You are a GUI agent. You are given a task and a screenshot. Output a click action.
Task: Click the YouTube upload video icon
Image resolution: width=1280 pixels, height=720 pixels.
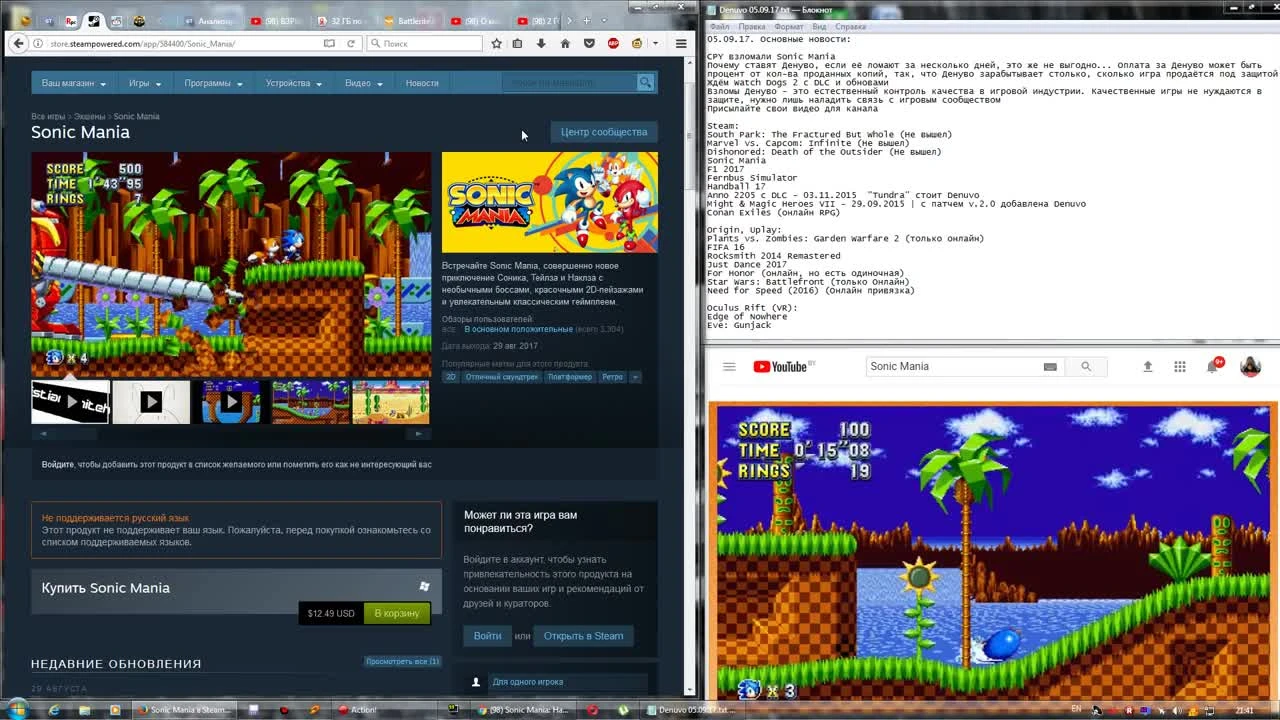1148,366
